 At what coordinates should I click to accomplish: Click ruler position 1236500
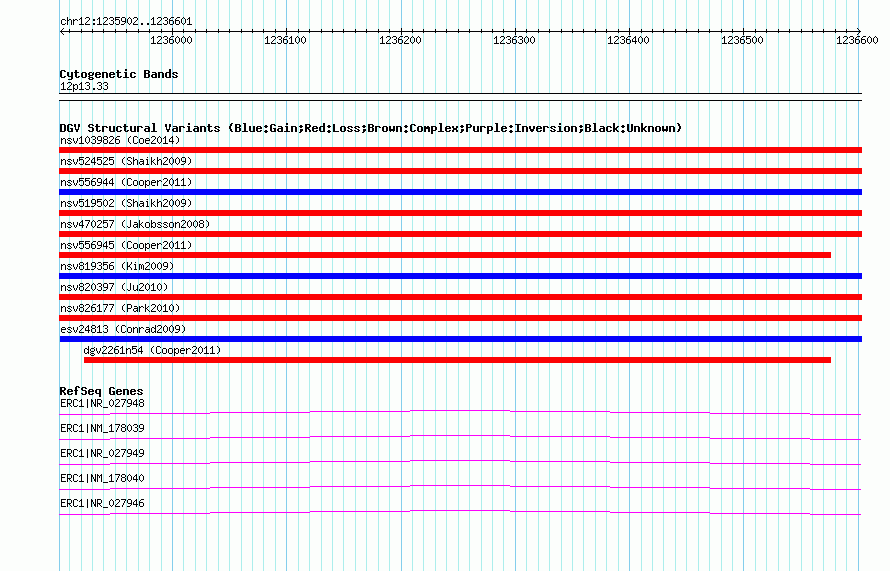tap(742, 40)
